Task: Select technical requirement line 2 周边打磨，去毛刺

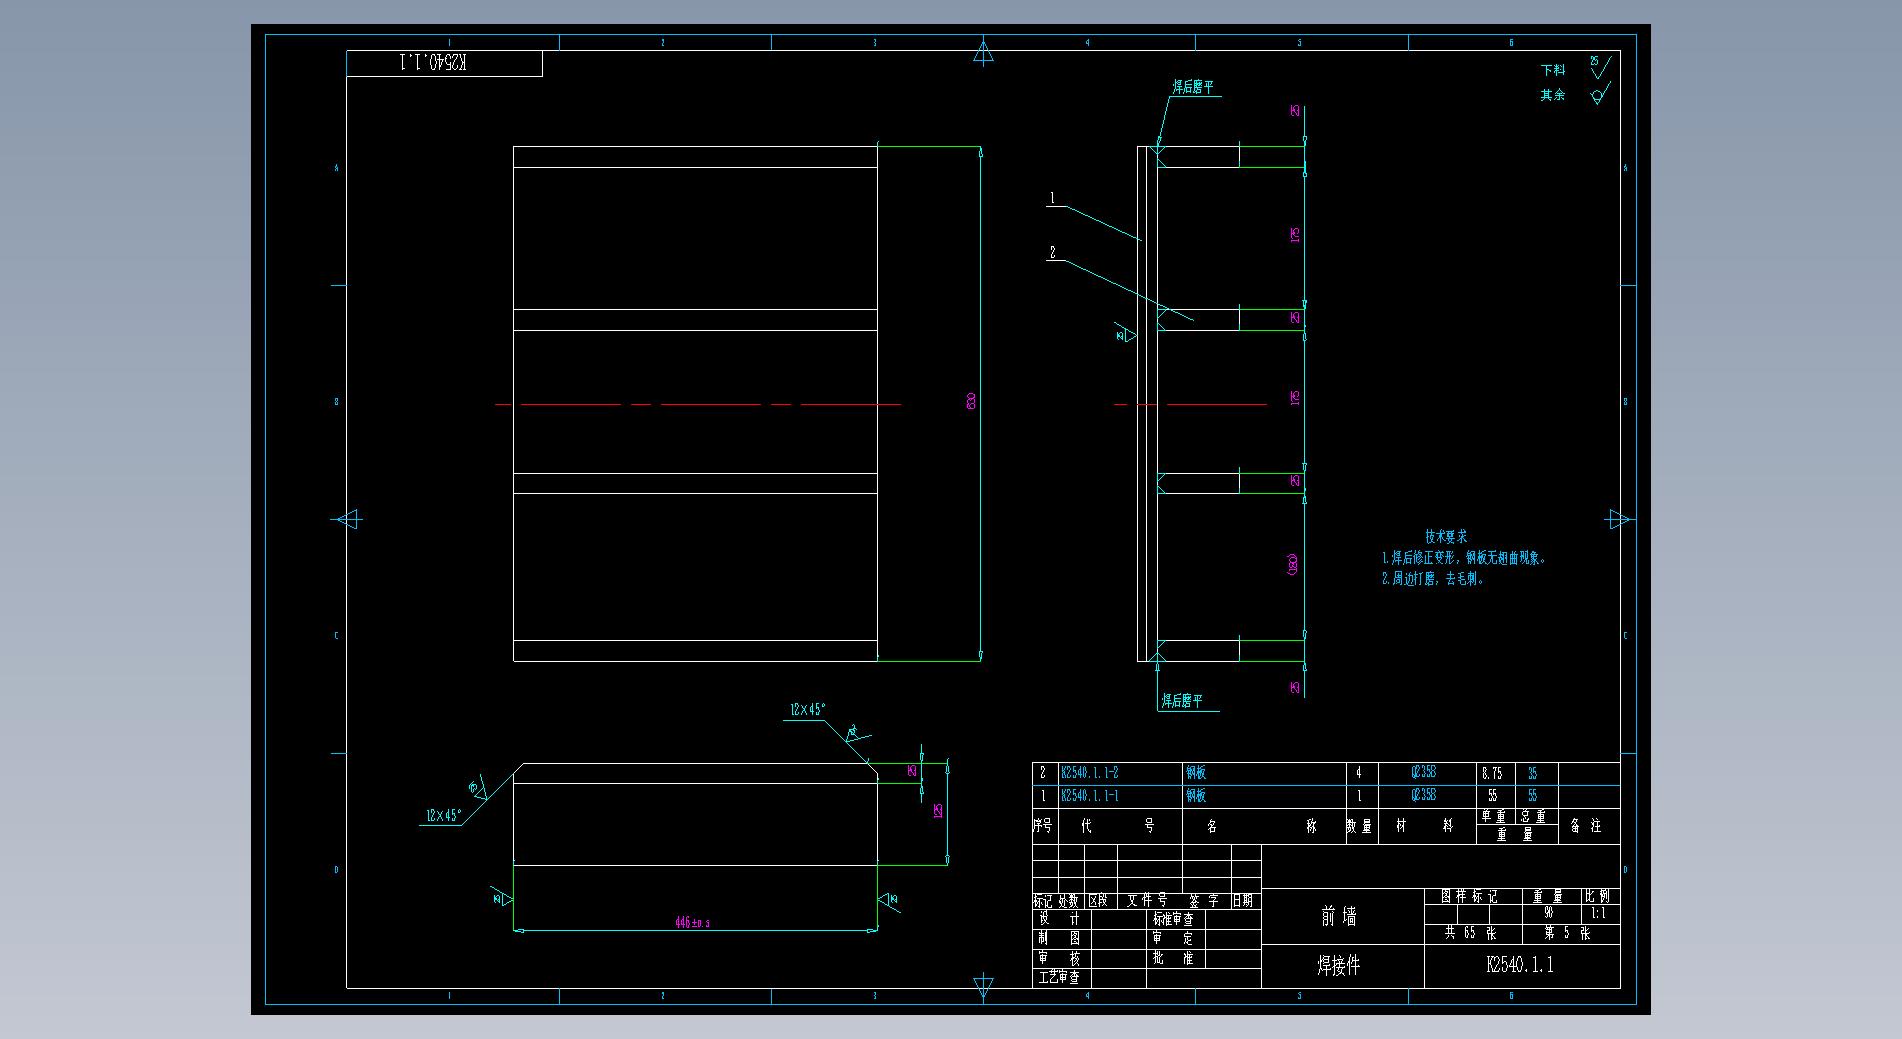Action: coord(1433,578)
